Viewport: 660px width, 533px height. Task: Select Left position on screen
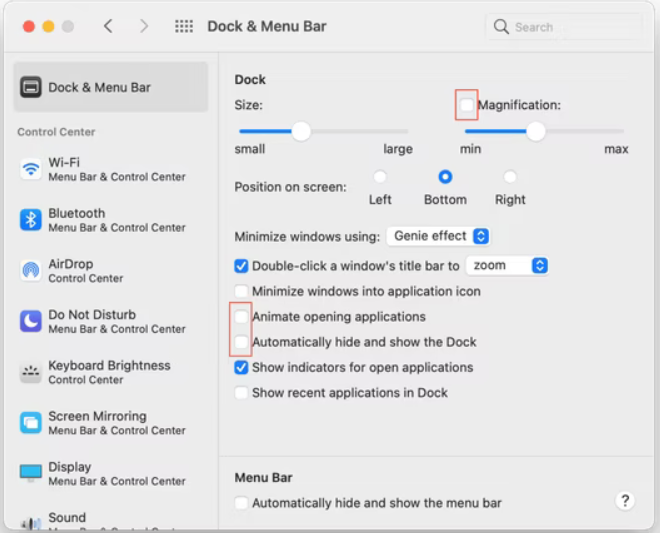tap(380, 177)
